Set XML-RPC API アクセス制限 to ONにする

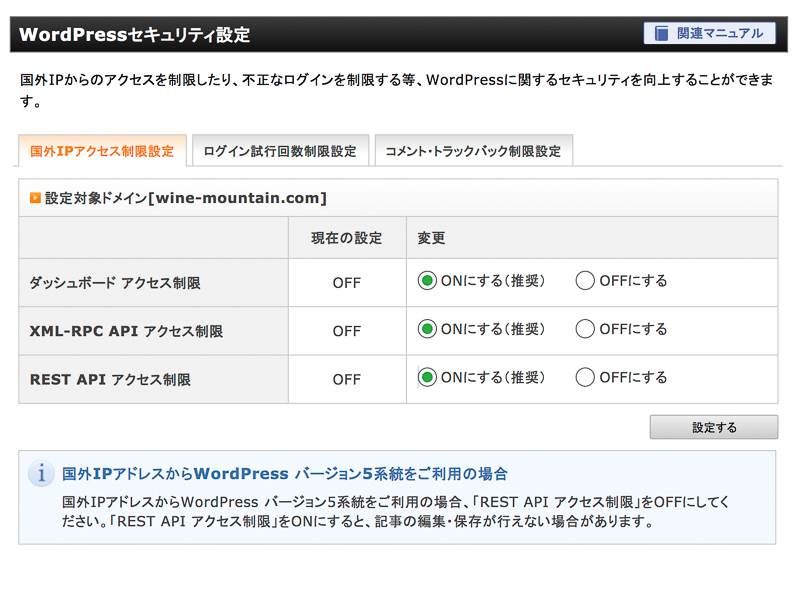(427, 329)
